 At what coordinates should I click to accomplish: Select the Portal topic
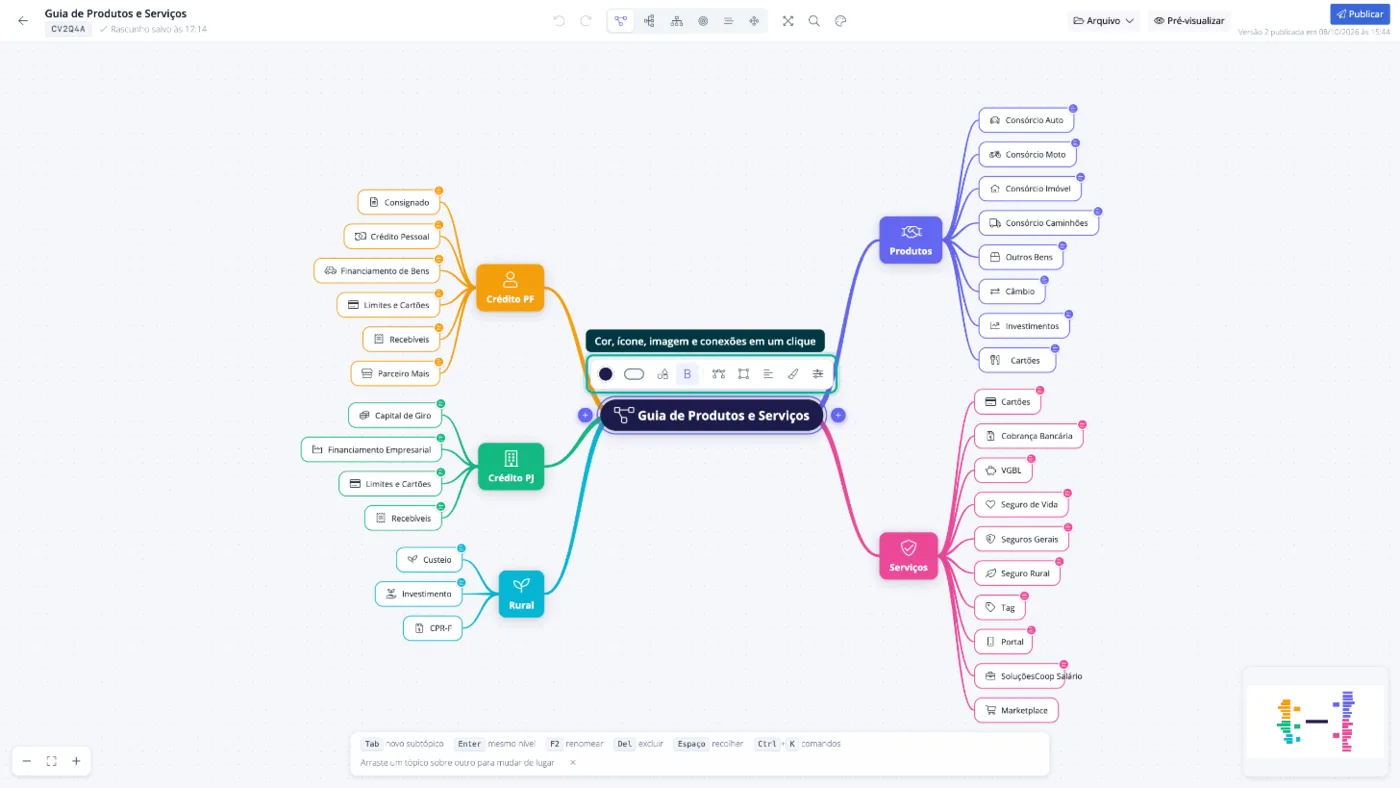pos(1004,641)
